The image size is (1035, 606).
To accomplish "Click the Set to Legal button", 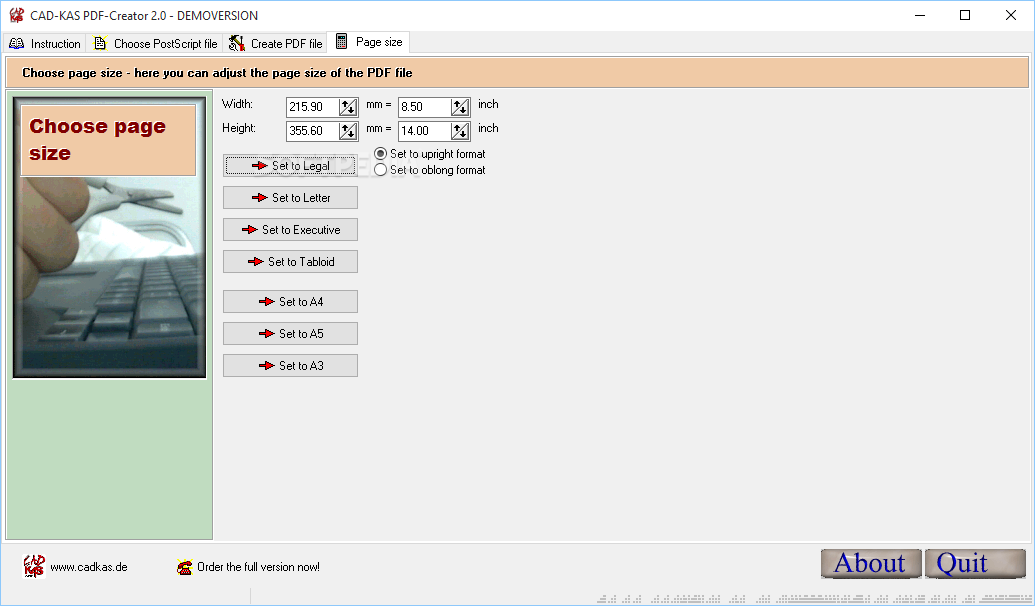I will coord(290,166).
